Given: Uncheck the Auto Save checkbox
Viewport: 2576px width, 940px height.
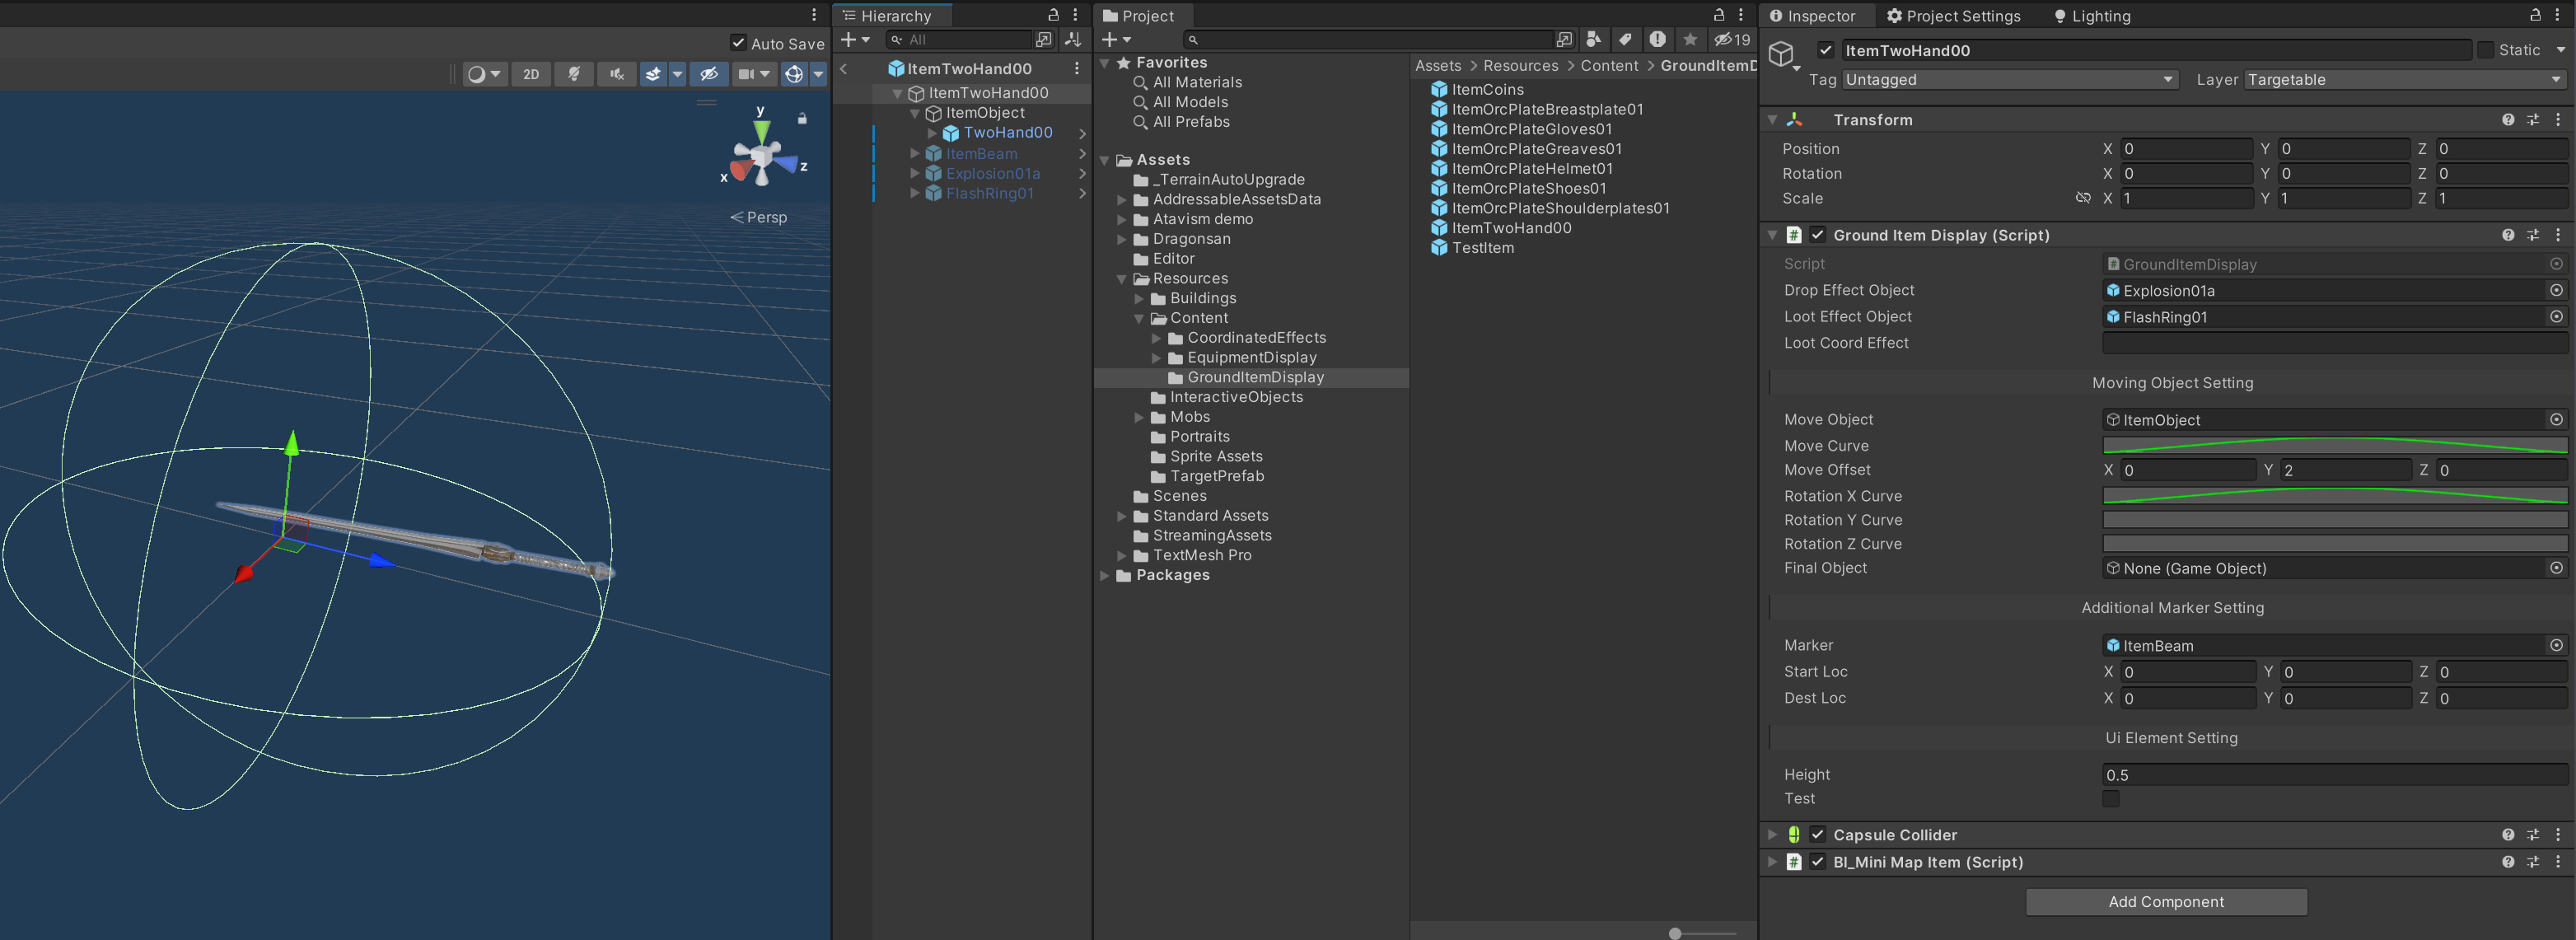Looking at the screenshot, I should tap(738, 43).
